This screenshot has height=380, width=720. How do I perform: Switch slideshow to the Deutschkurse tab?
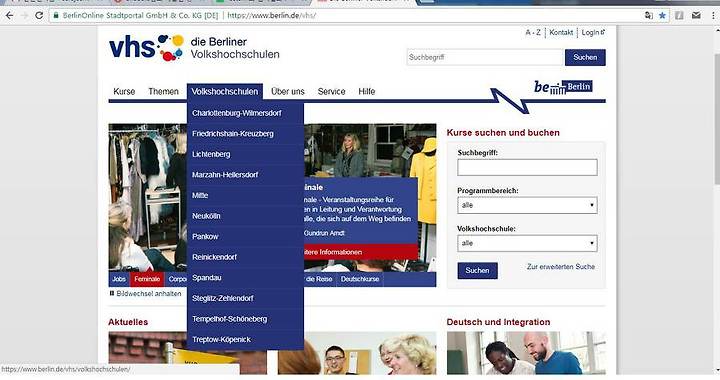tap(360, 279)
